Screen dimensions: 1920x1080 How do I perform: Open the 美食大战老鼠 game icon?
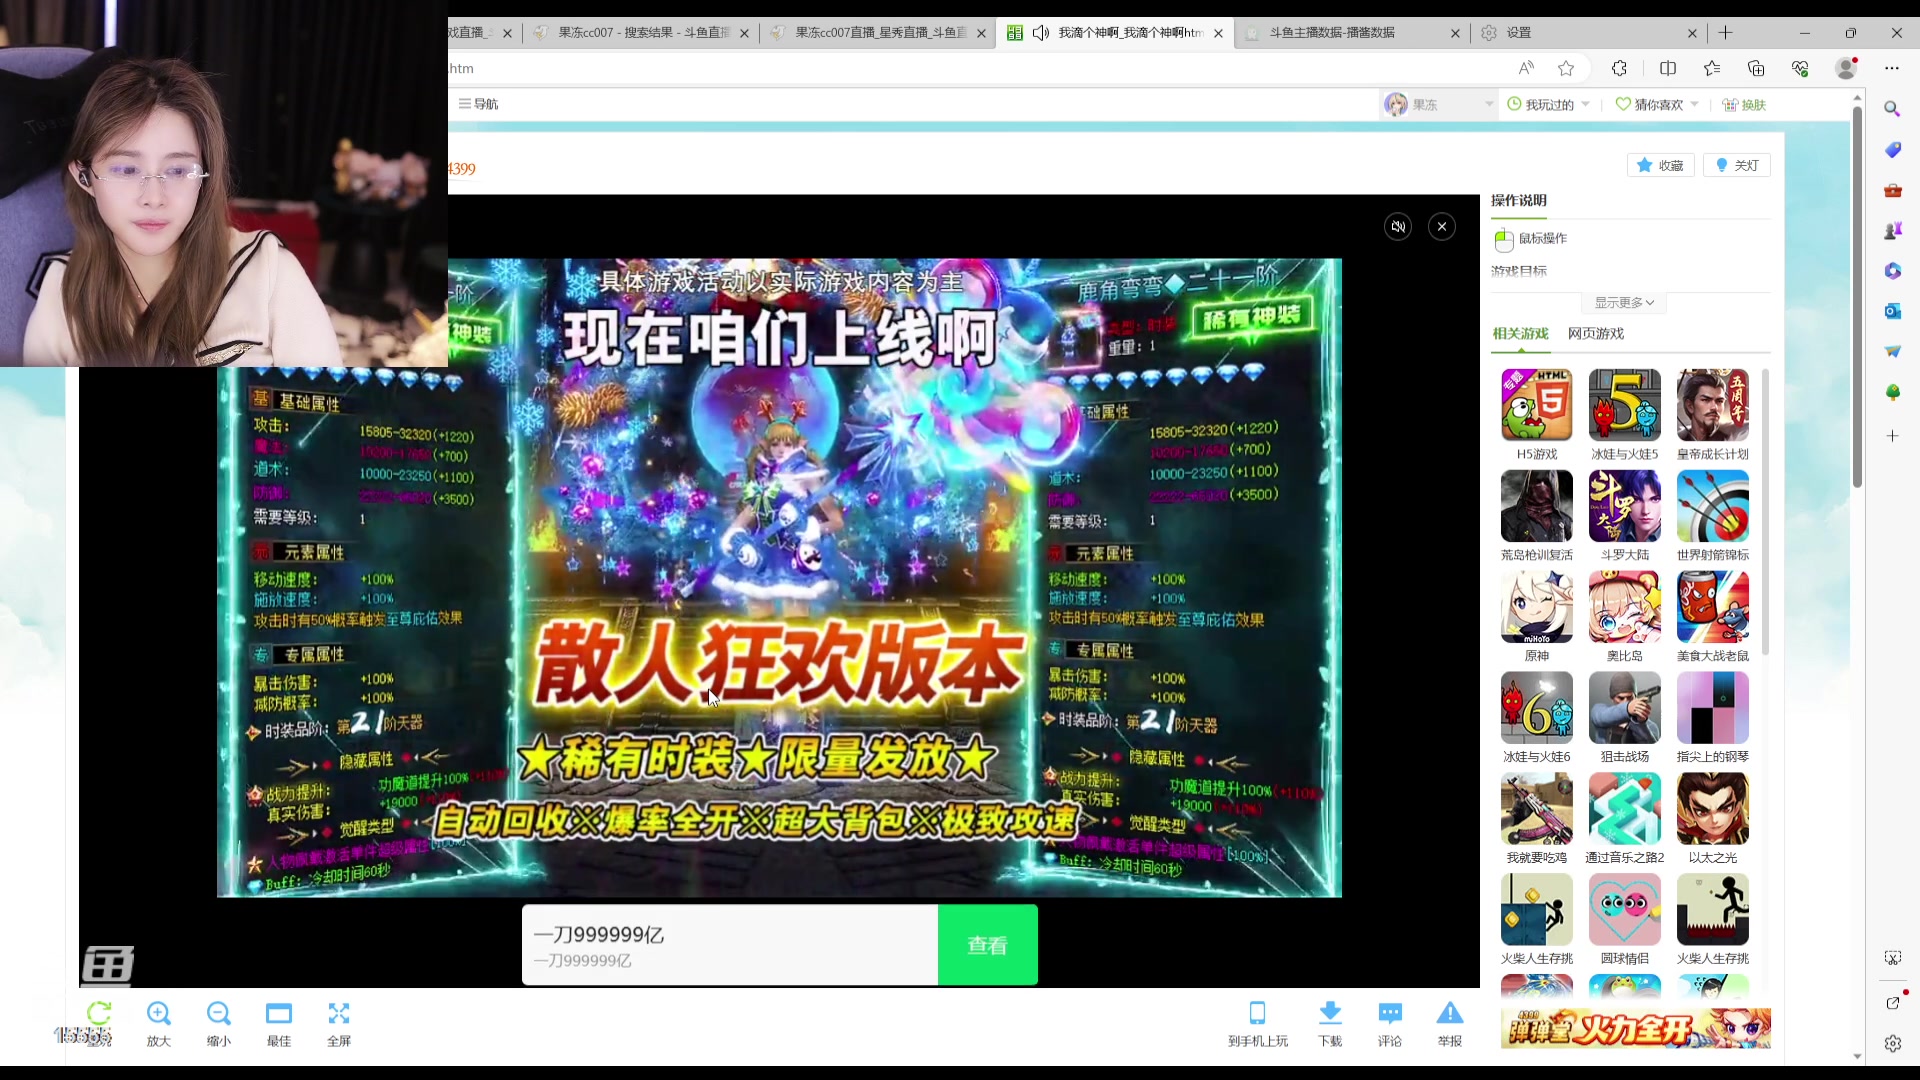click(1713, 607)
